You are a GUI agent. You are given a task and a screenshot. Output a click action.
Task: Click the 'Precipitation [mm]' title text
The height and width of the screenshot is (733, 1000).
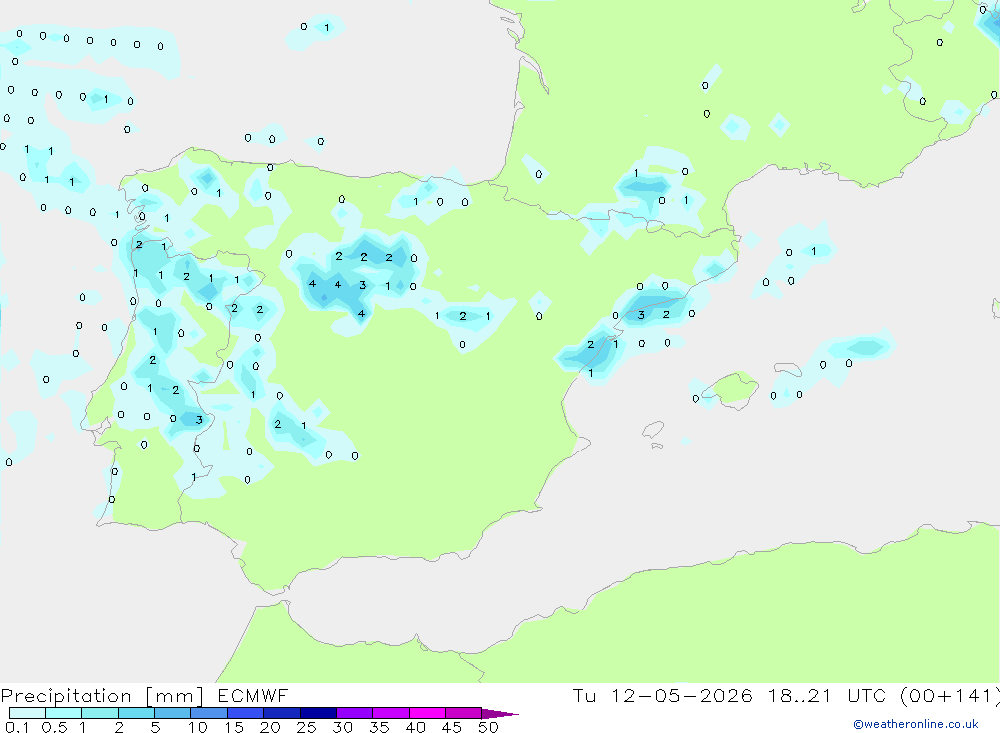pos(102,696)
